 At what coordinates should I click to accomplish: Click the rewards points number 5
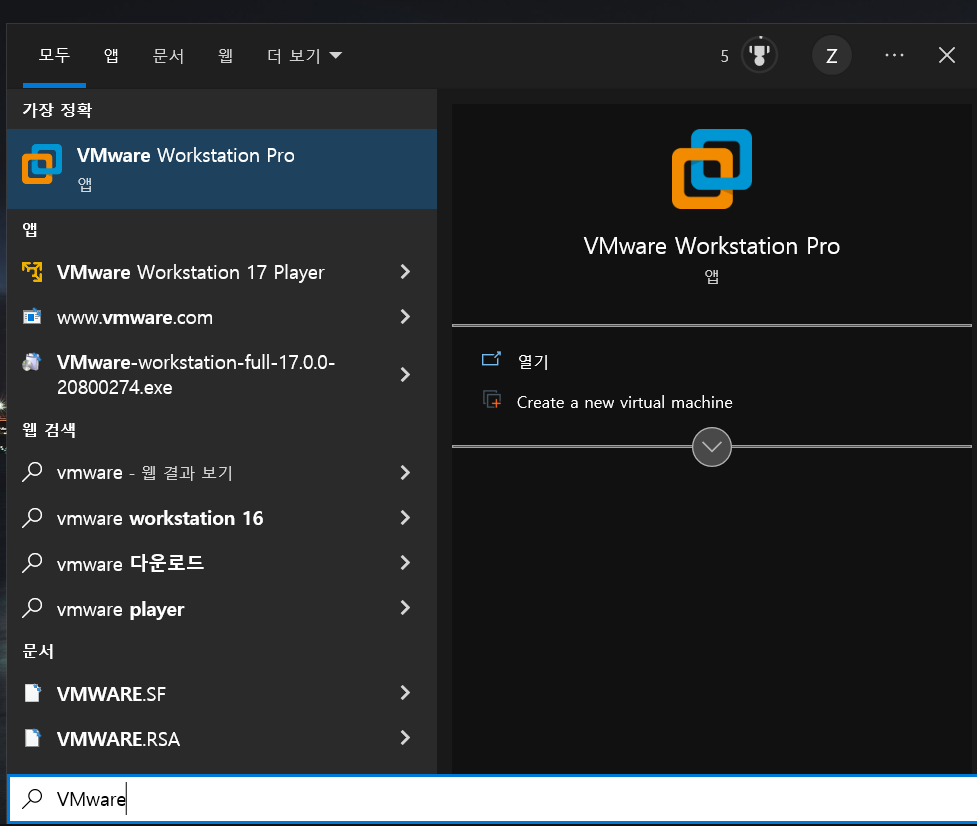click(724, 57)
